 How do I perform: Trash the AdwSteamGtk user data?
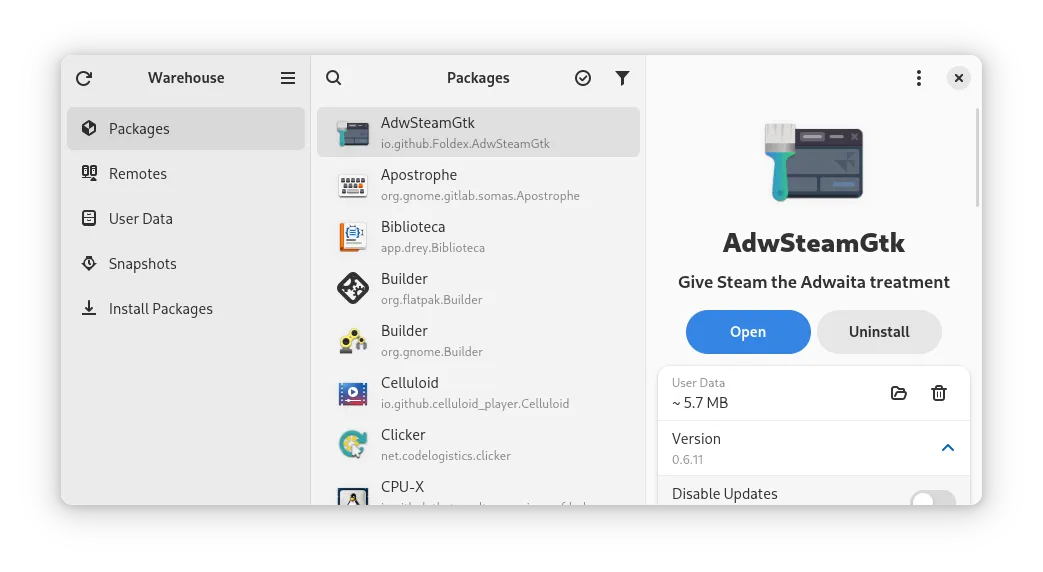[939, 393]
